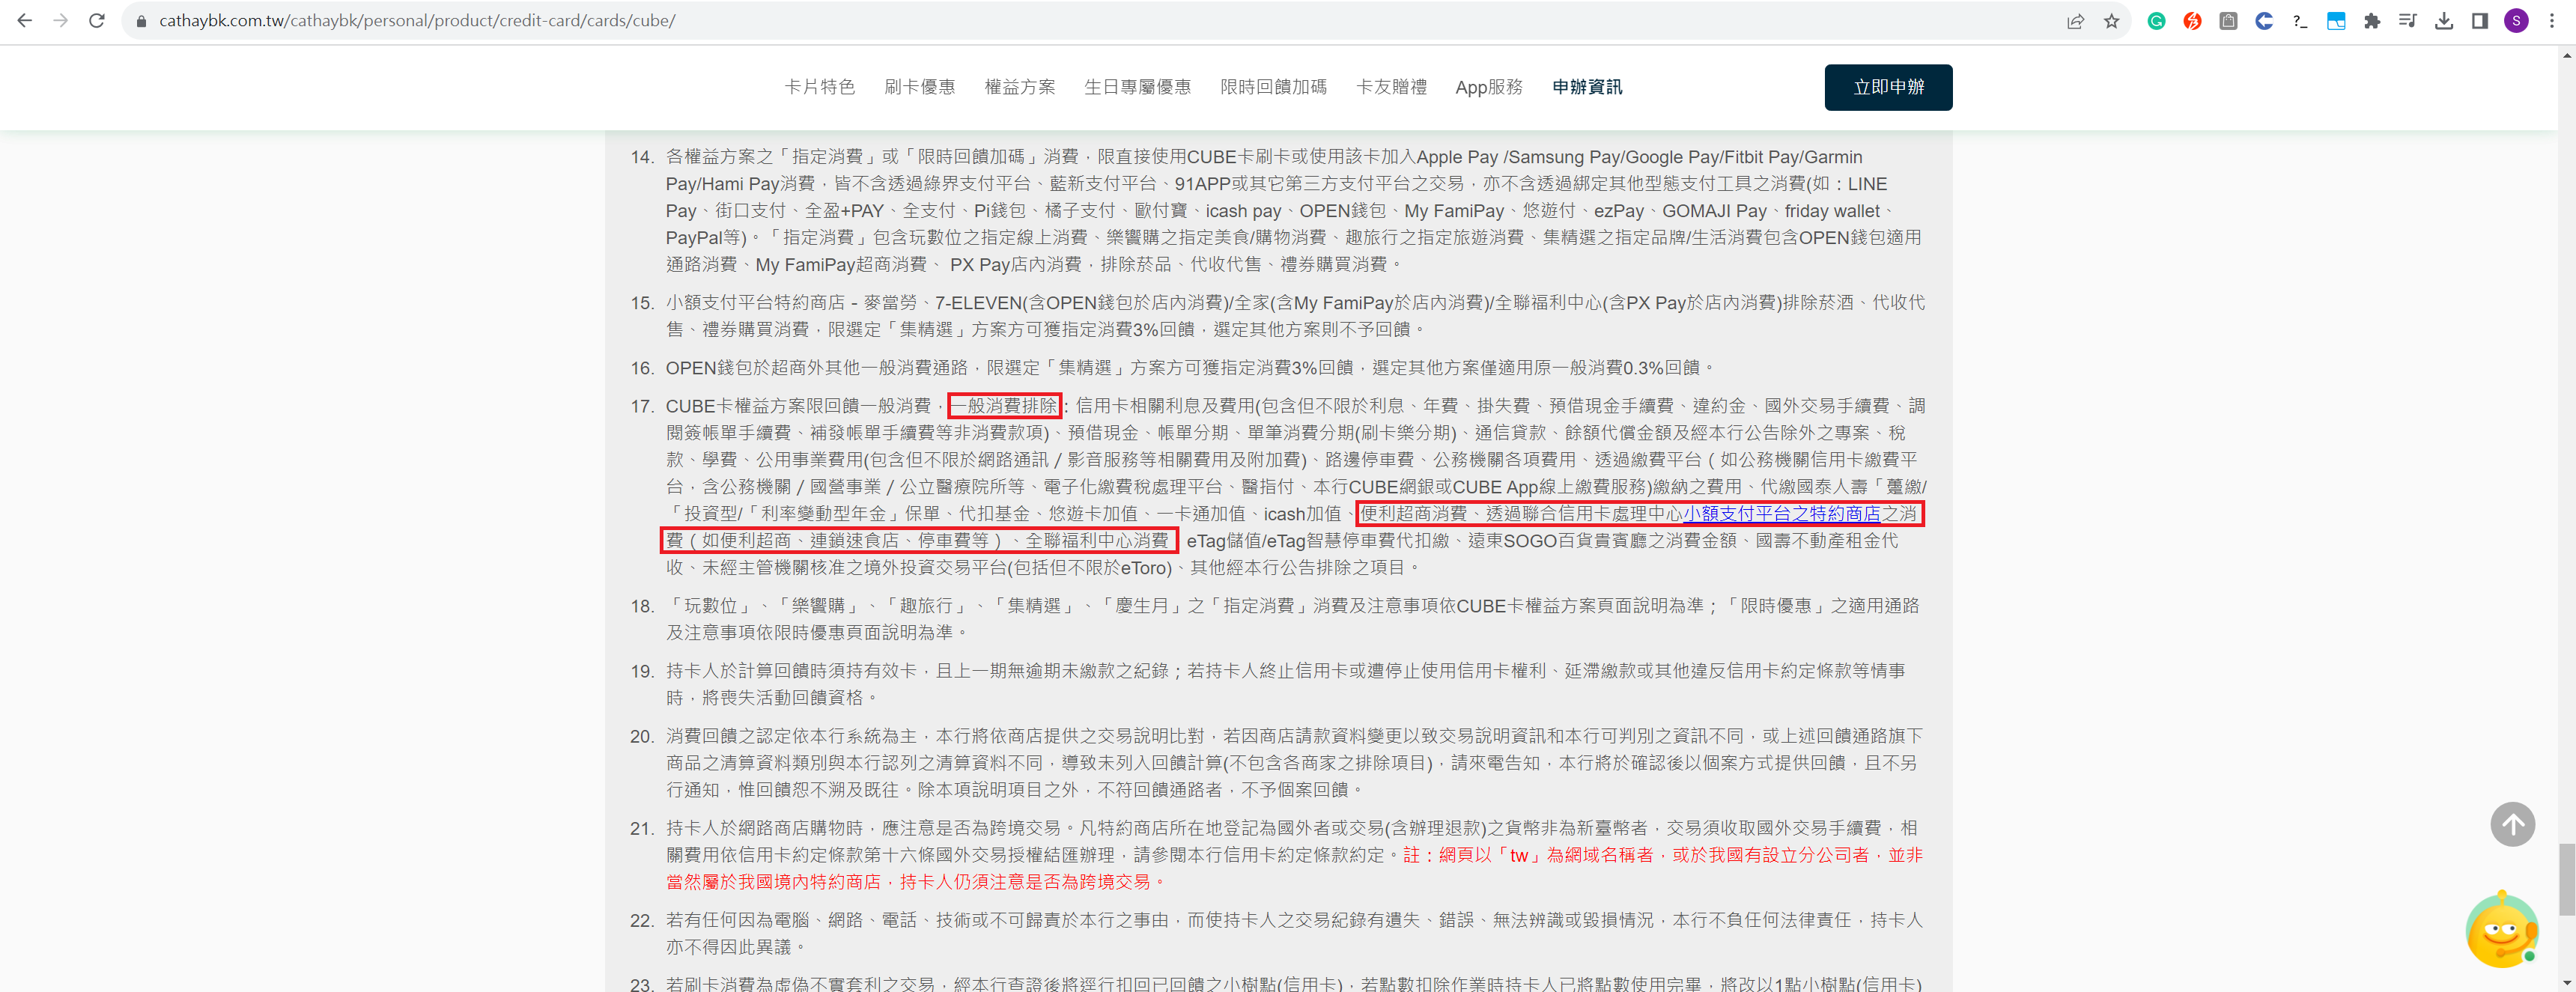Jump to App服務 section
This screenshot has height=992, width=2576.
(1489, 87)
